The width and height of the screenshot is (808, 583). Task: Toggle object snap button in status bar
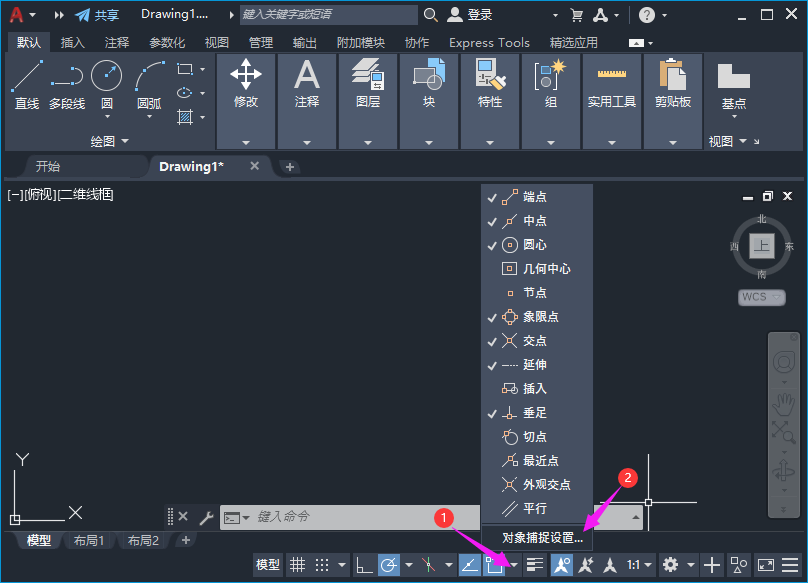click(x=494, y=565)
